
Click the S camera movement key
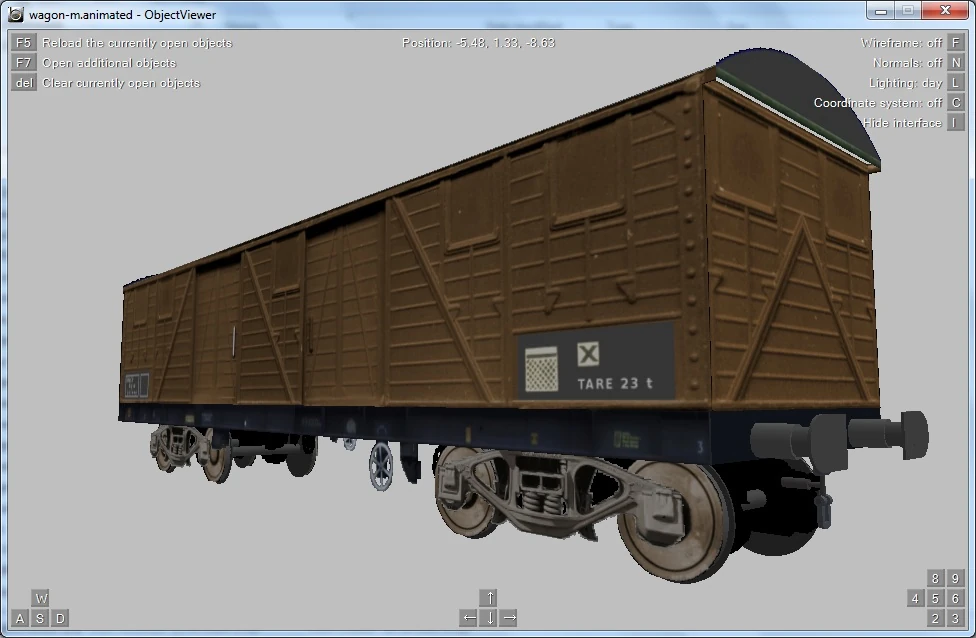(x=40, y=618)
